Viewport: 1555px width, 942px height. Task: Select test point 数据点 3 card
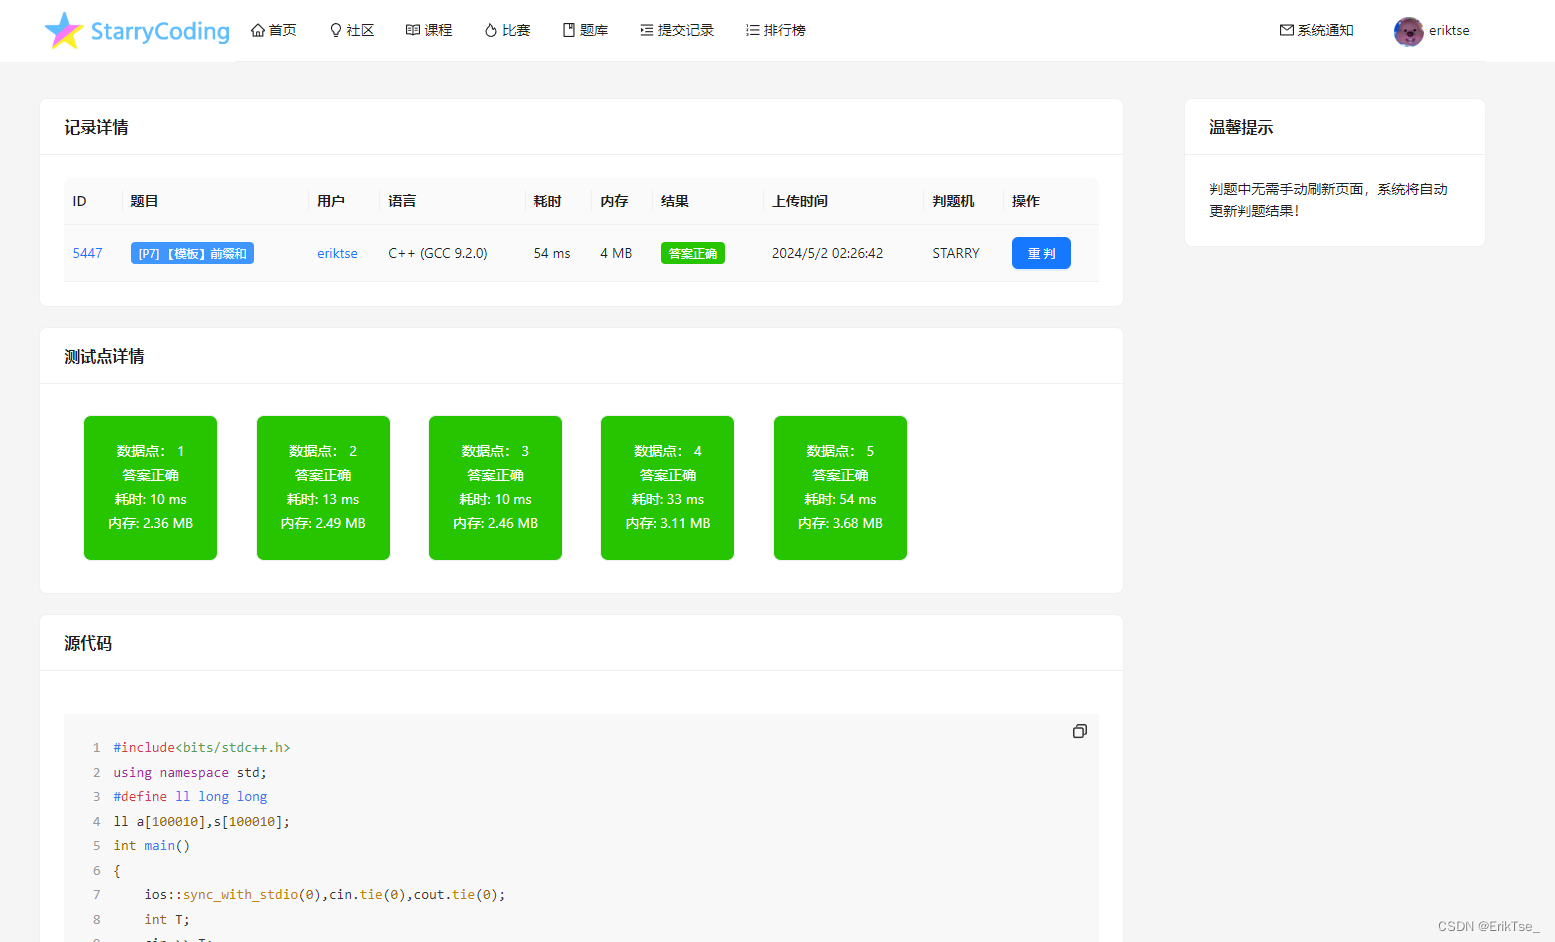[495, 488]
